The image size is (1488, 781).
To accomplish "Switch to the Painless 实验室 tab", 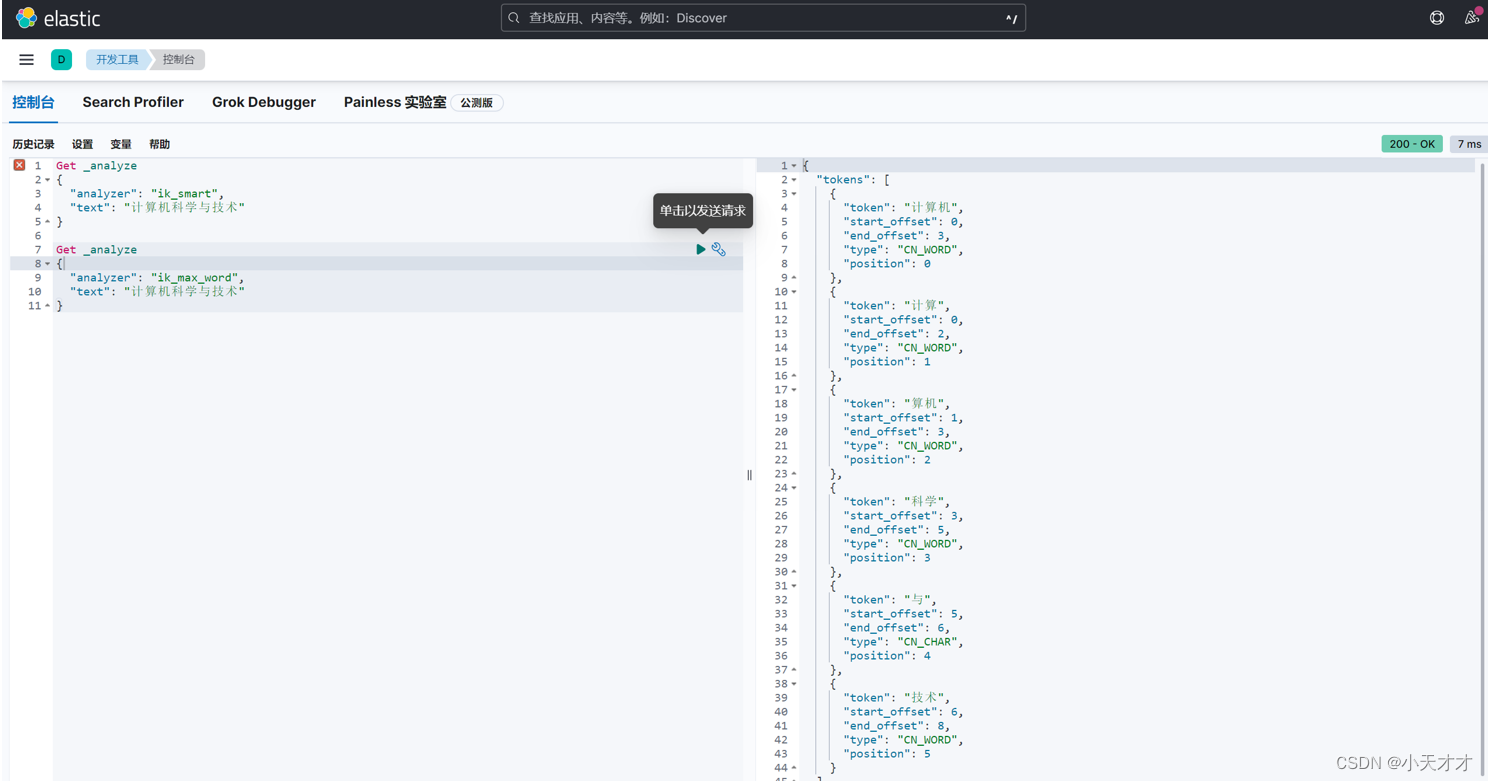I will pos(395,102).
